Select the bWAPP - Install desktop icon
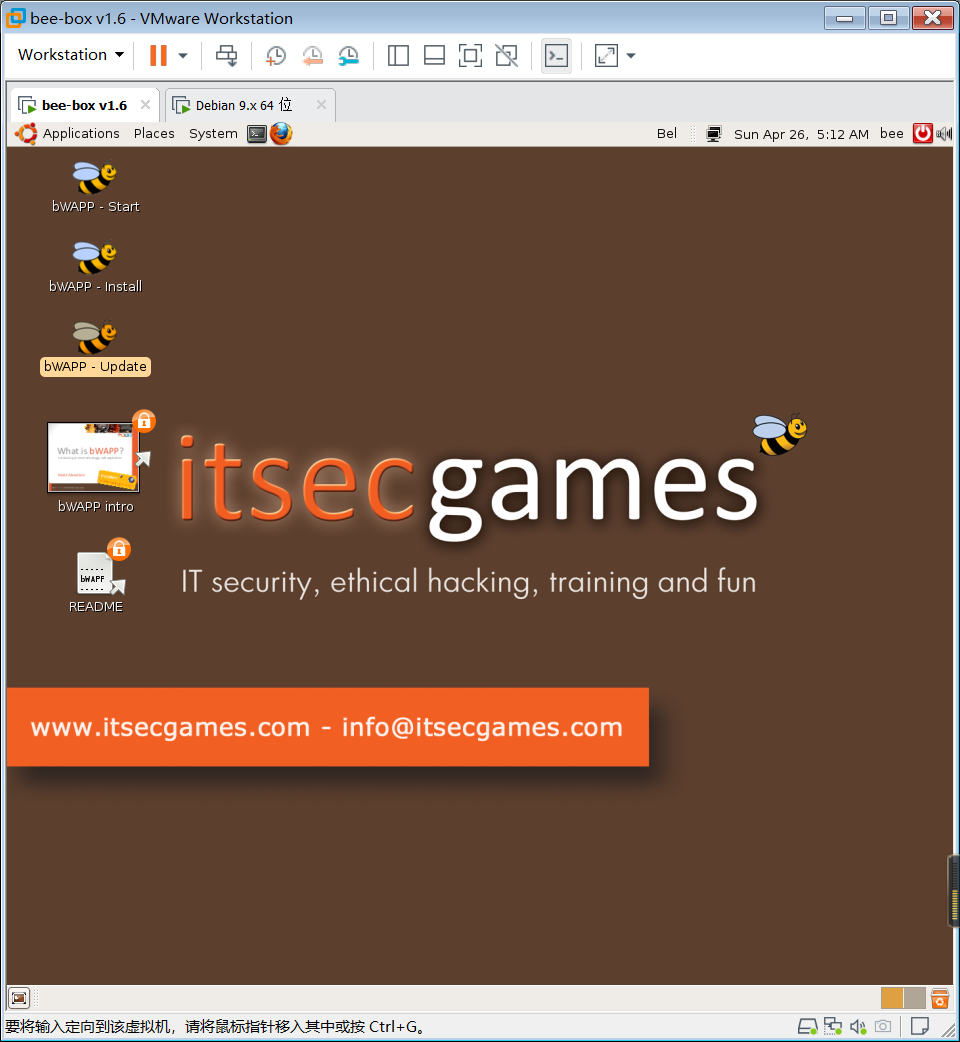 tap(96, 267)
